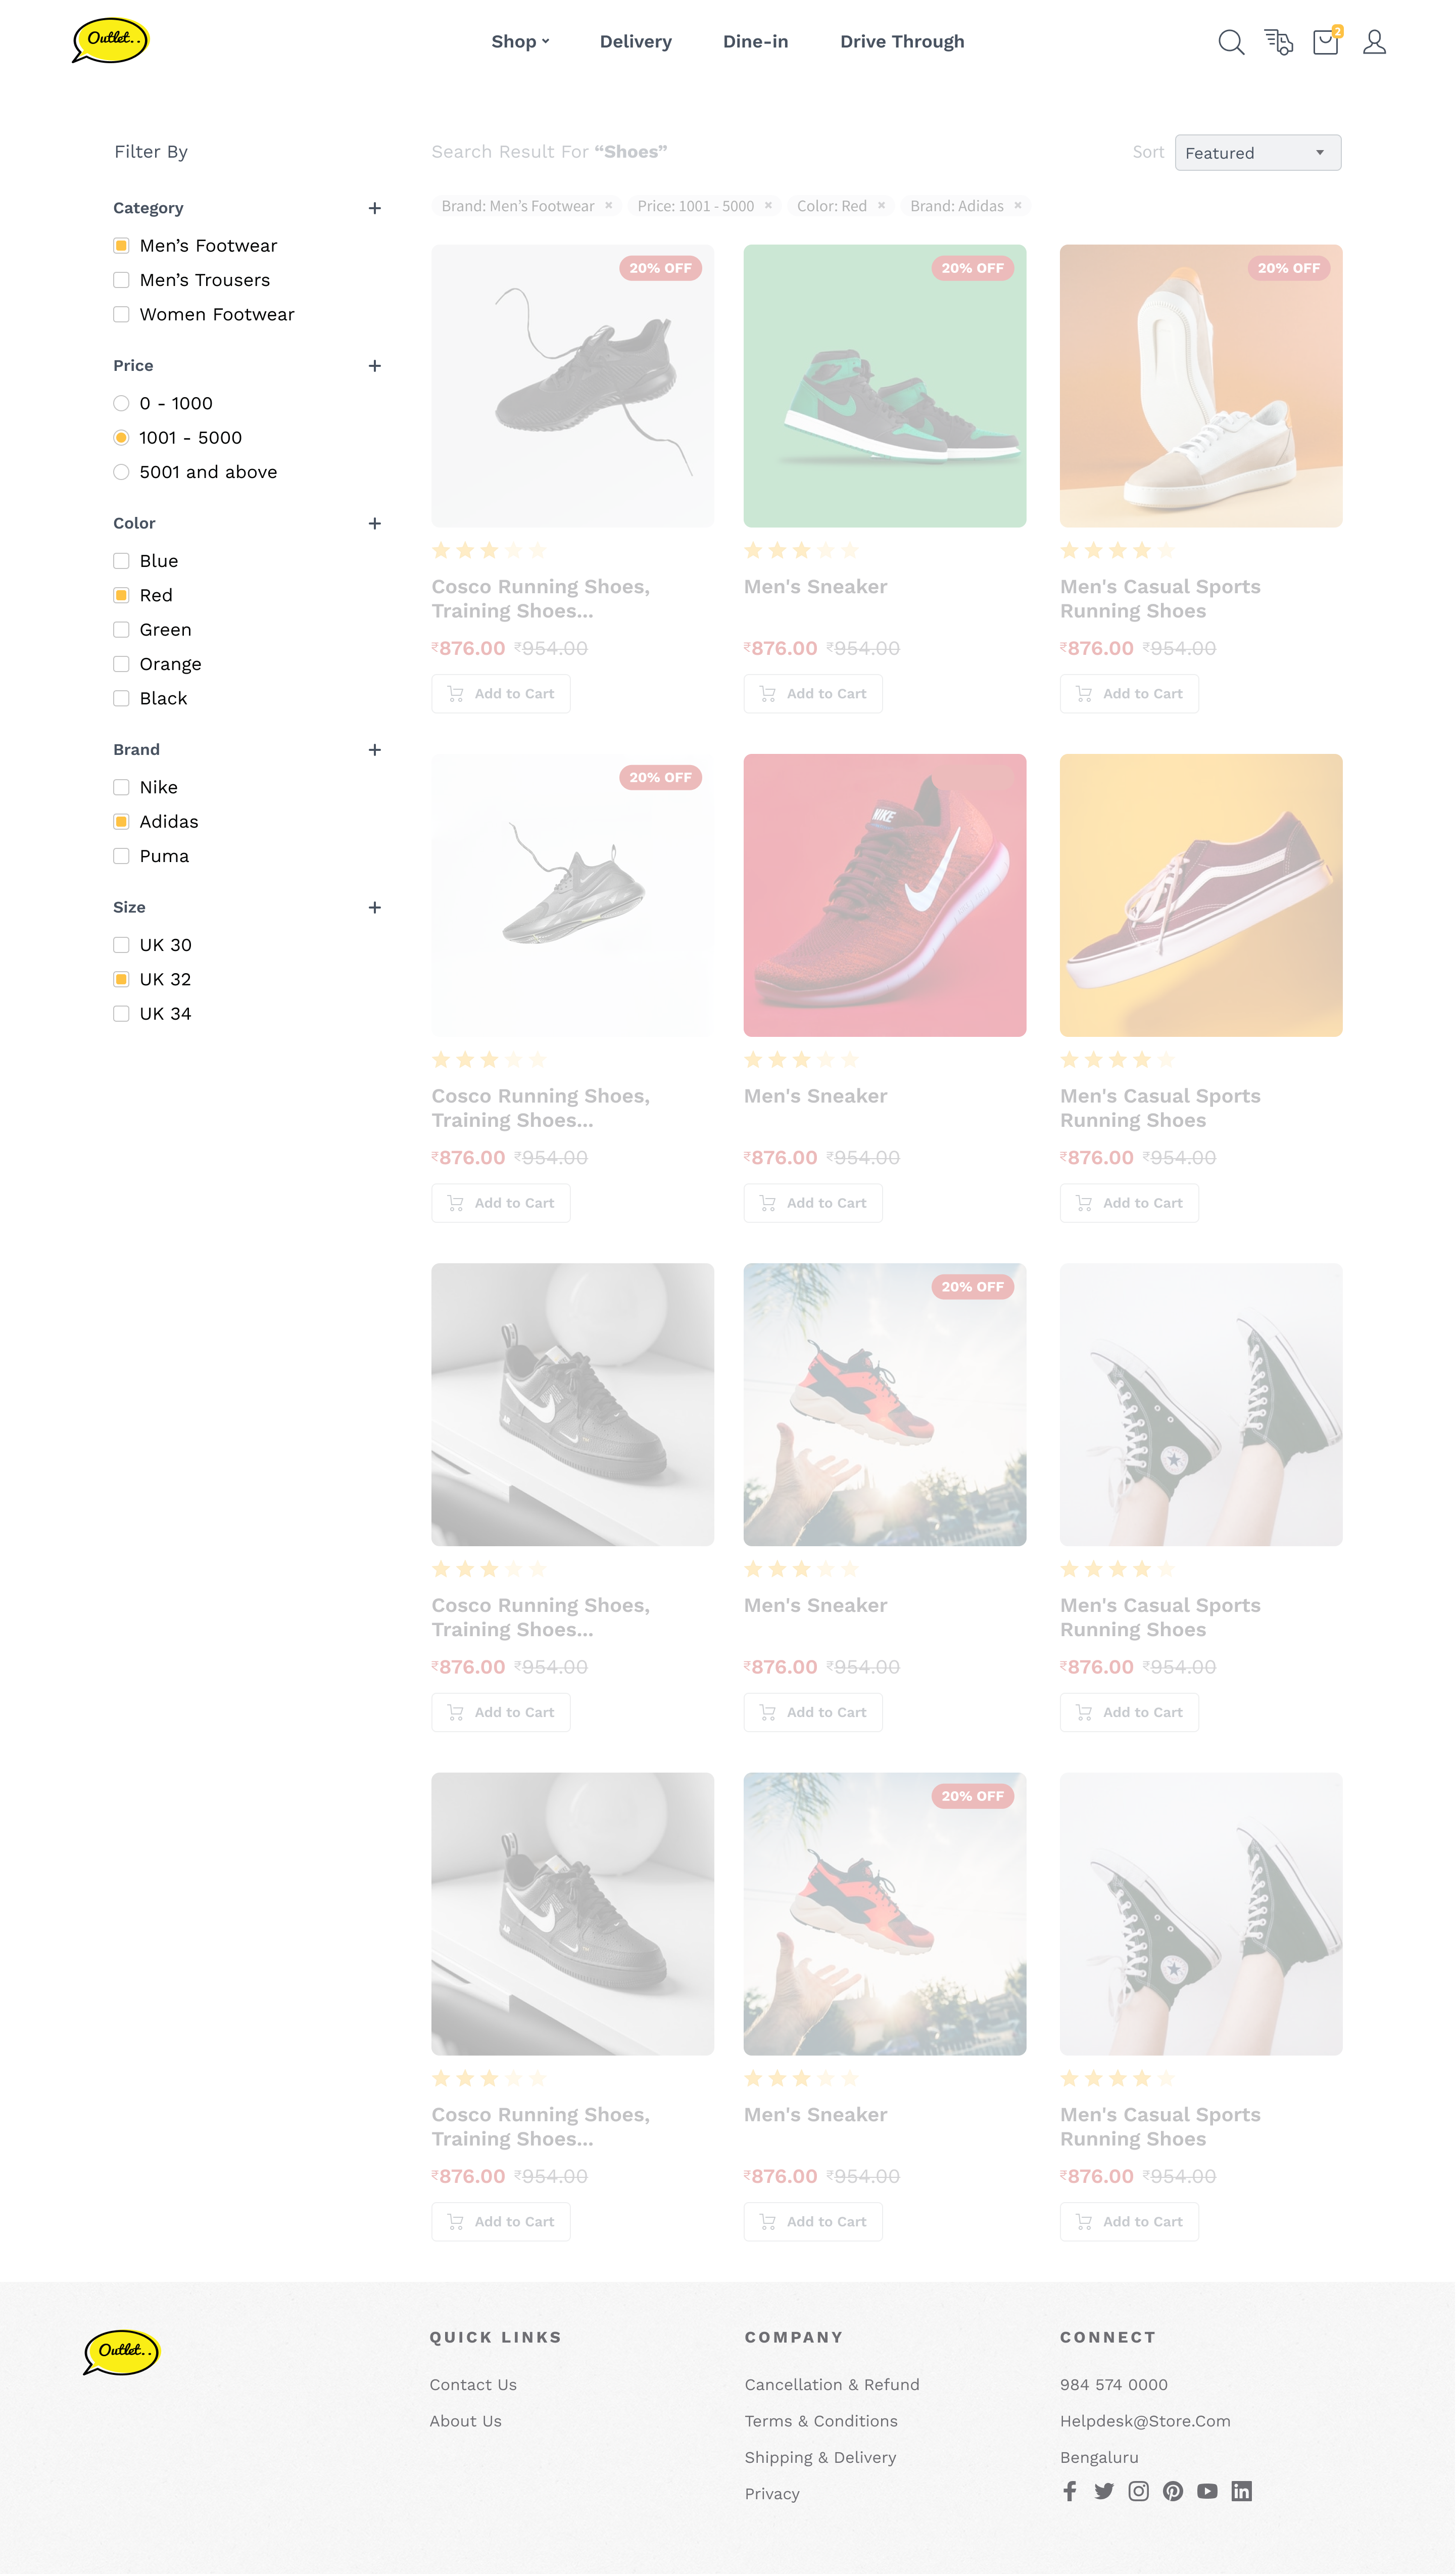Add the first Cosco Running Shoes to cart
The width and height of the screenshot is (1456, 2574).
click(x=501, y=694)
